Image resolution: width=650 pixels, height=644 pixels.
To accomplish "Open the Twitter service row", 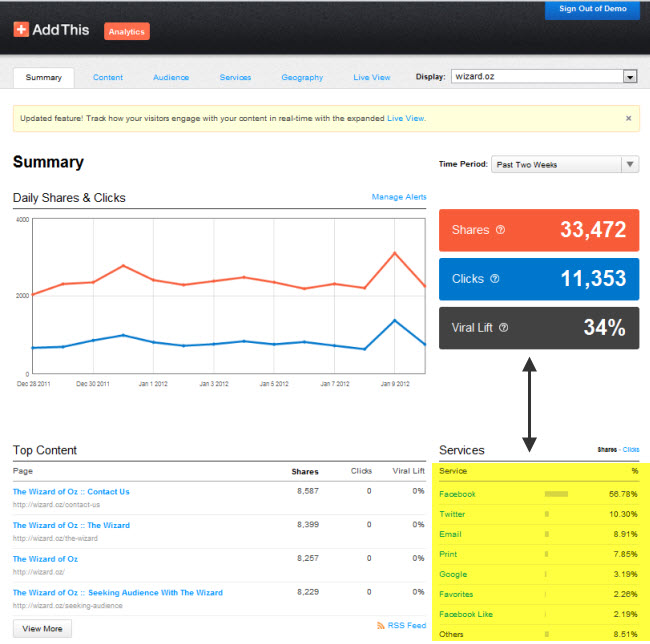I will click(x=538, y=514).
